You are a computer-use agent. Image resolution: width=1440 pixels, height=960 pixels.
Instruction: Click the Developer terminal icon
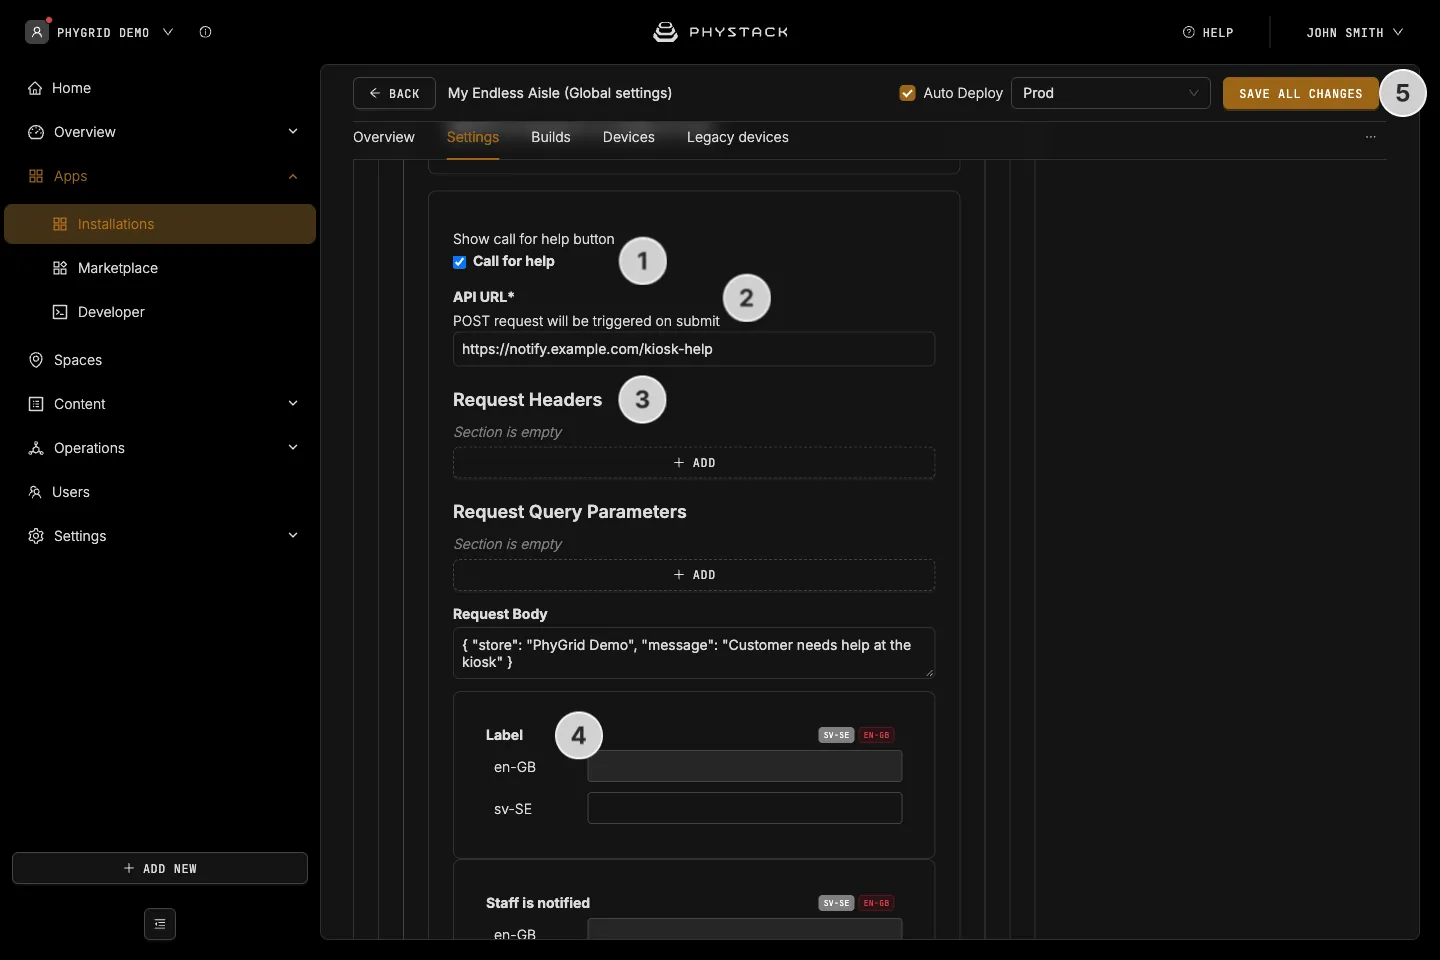click(60, 312)
